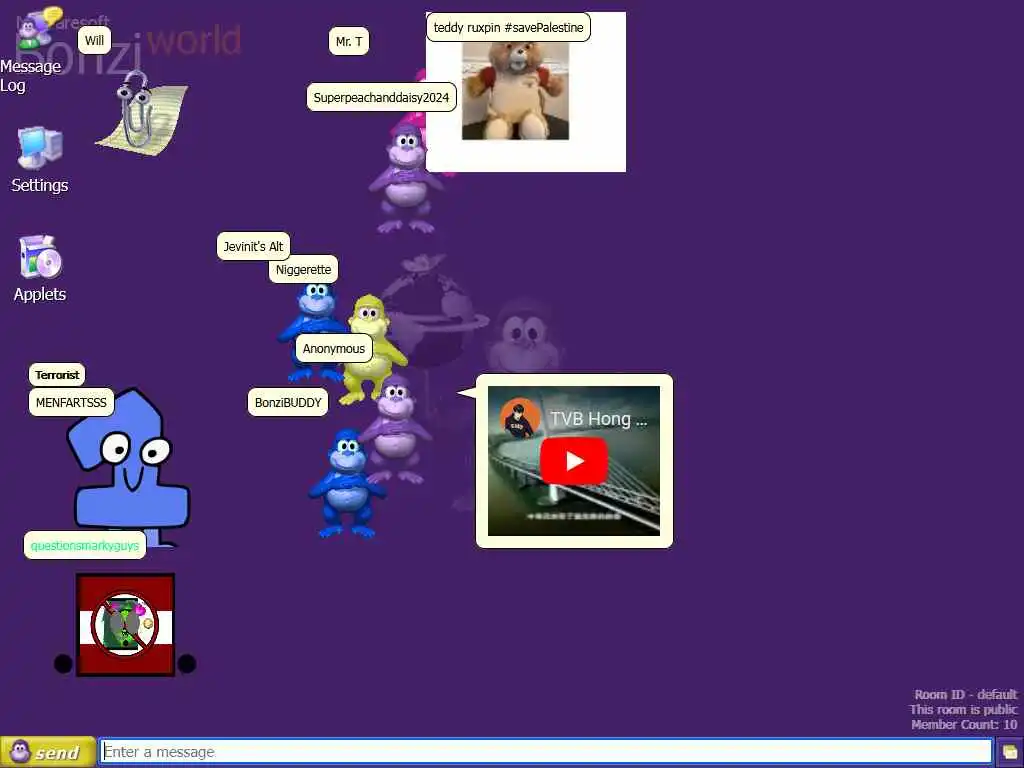Click the "Anonymous" name tag

pyautogui.click(x=334, y=349)
